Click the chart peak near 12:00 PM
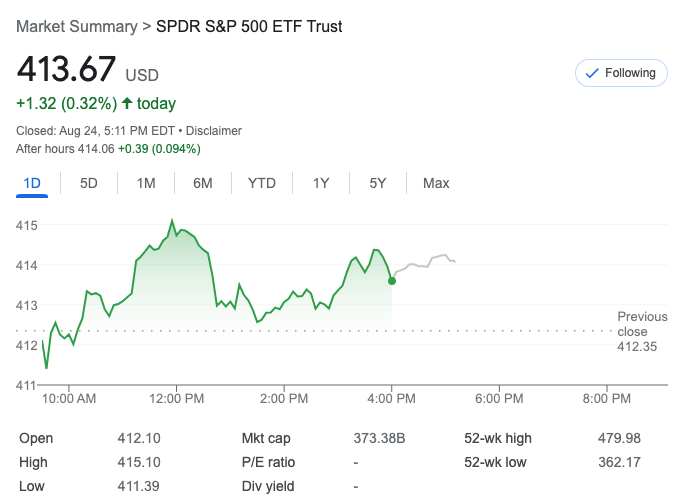Viewport: 692px width, 503px height. click(172, 221)
